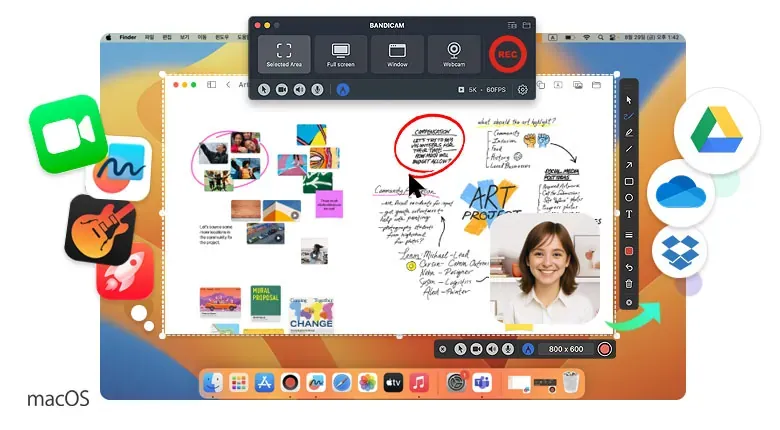The image size is (780, 430).
Task: Open System Settings from the Dock
Action: pos(456,383)
